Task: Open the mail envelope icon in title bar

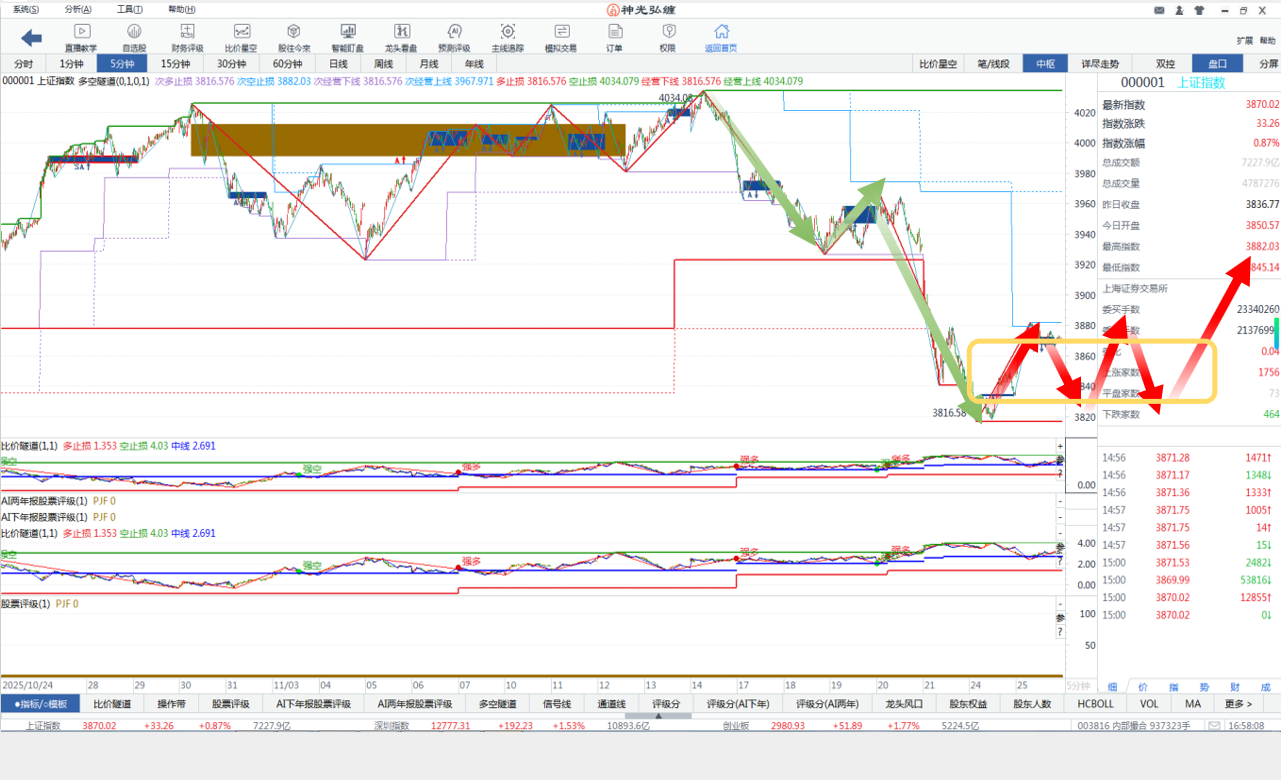Action: point(1159,10)
